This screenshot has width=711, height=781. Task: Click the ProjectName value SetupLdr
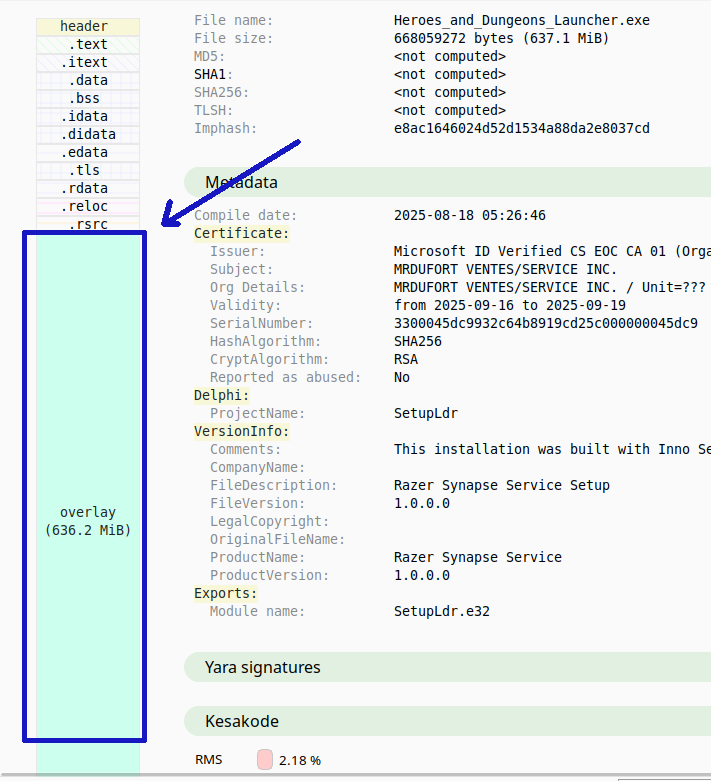tap(426, 413)
